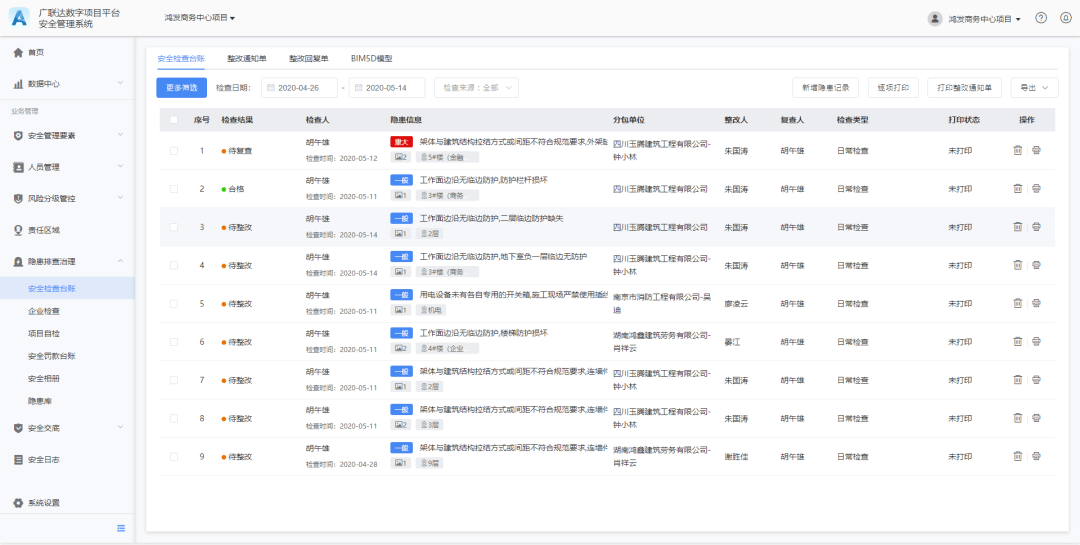Expand 安全管理要素 sidebar menu

(68, 136)
